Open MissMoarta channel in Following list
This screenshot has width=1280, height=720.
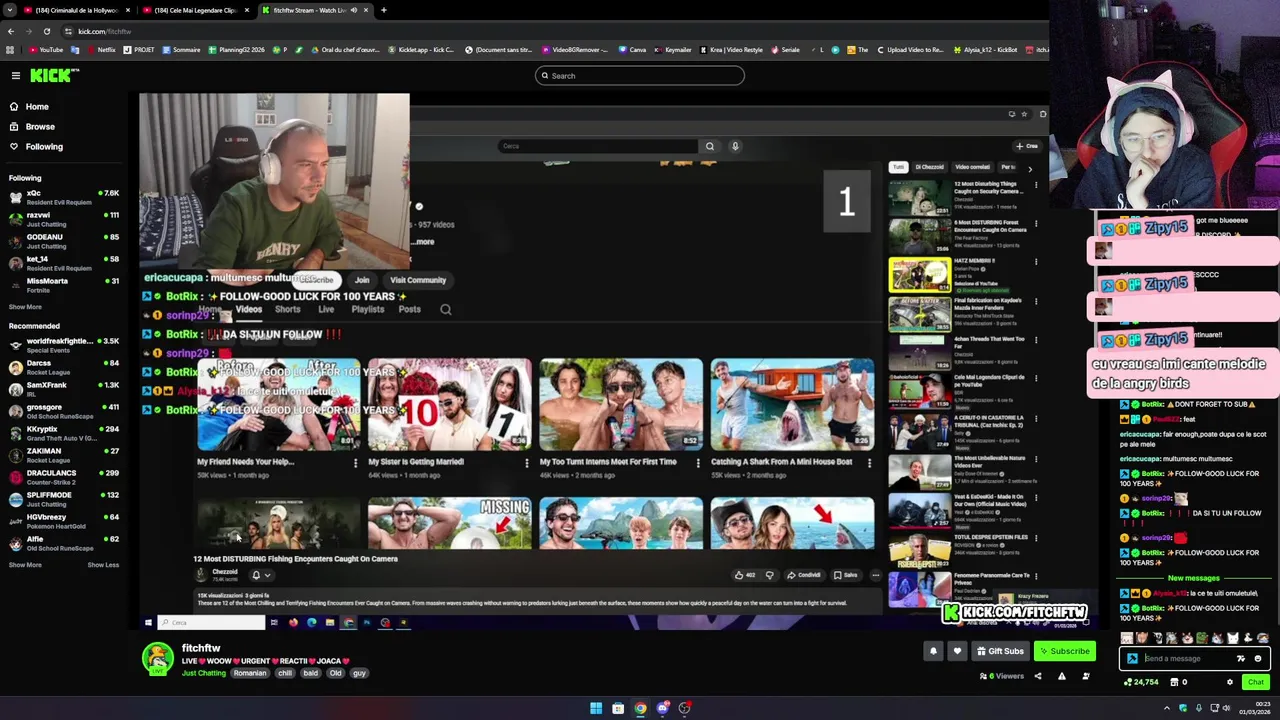[62, 285]
